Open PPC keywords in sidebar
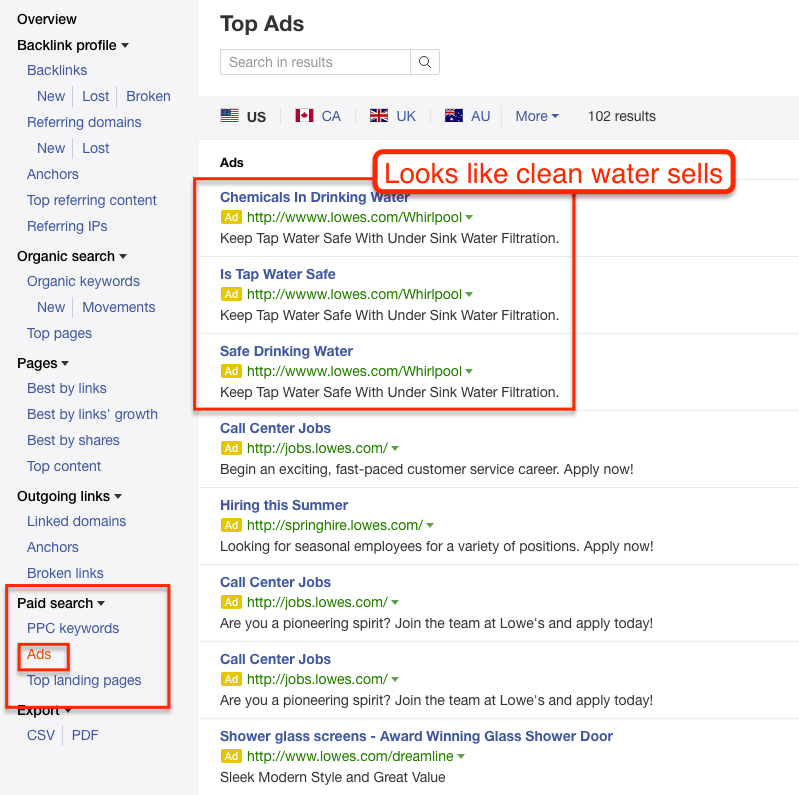This screenshot has width=799, height=795. [73, 628]
